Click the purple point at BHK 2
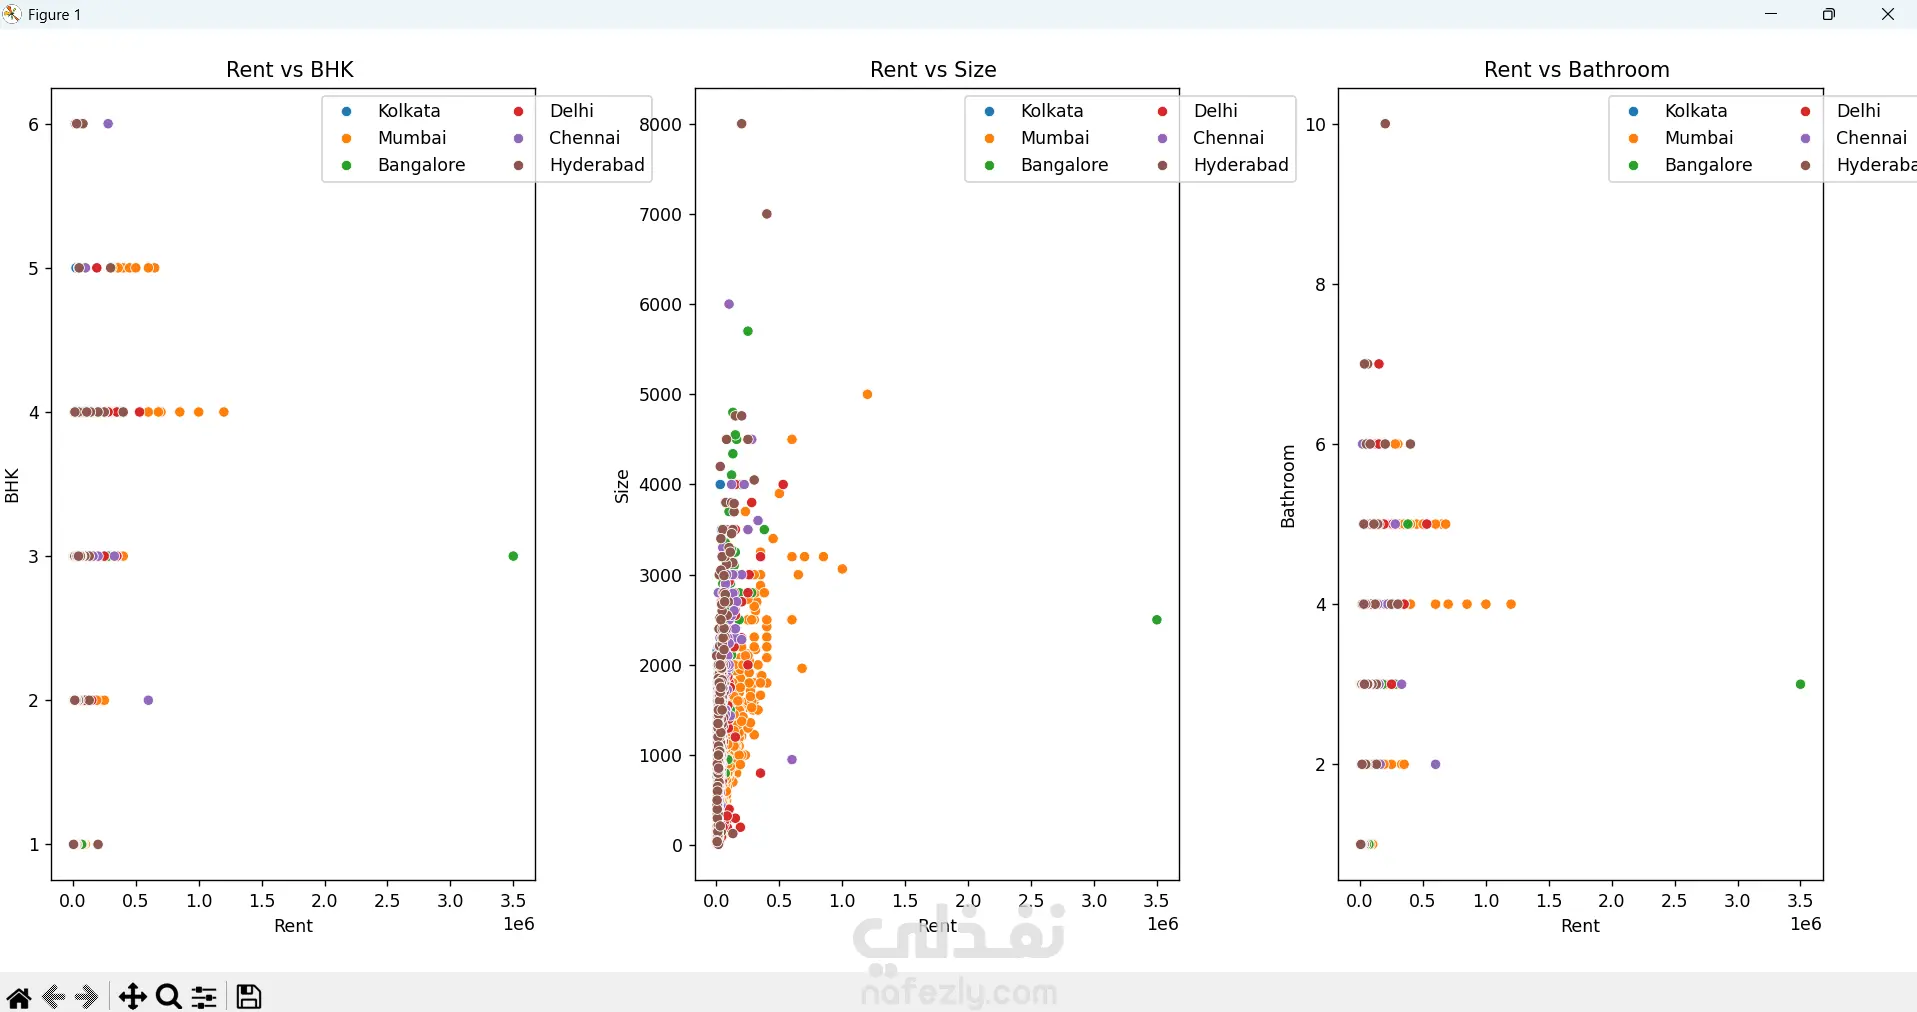This screenshot has height=1012, width=1917. 149,700
